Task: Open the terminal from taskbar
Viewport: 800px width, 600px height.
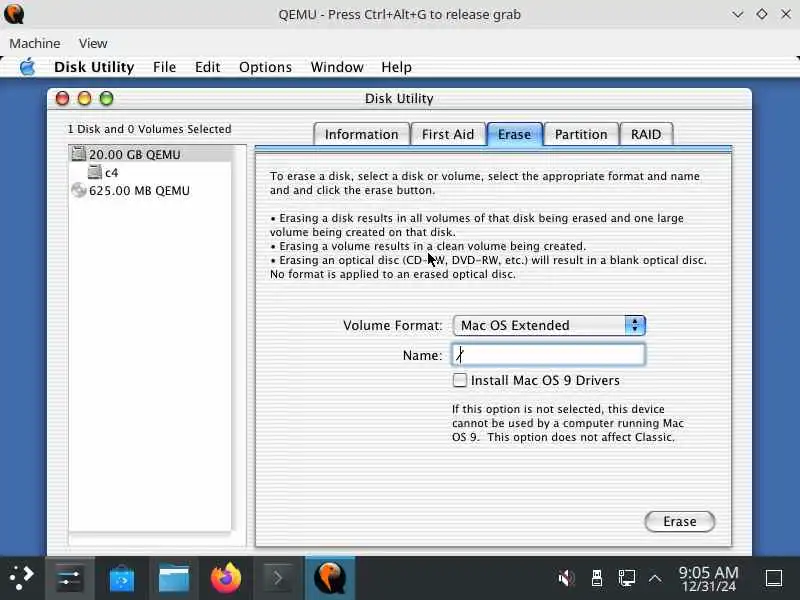Action: pos(278,578)
